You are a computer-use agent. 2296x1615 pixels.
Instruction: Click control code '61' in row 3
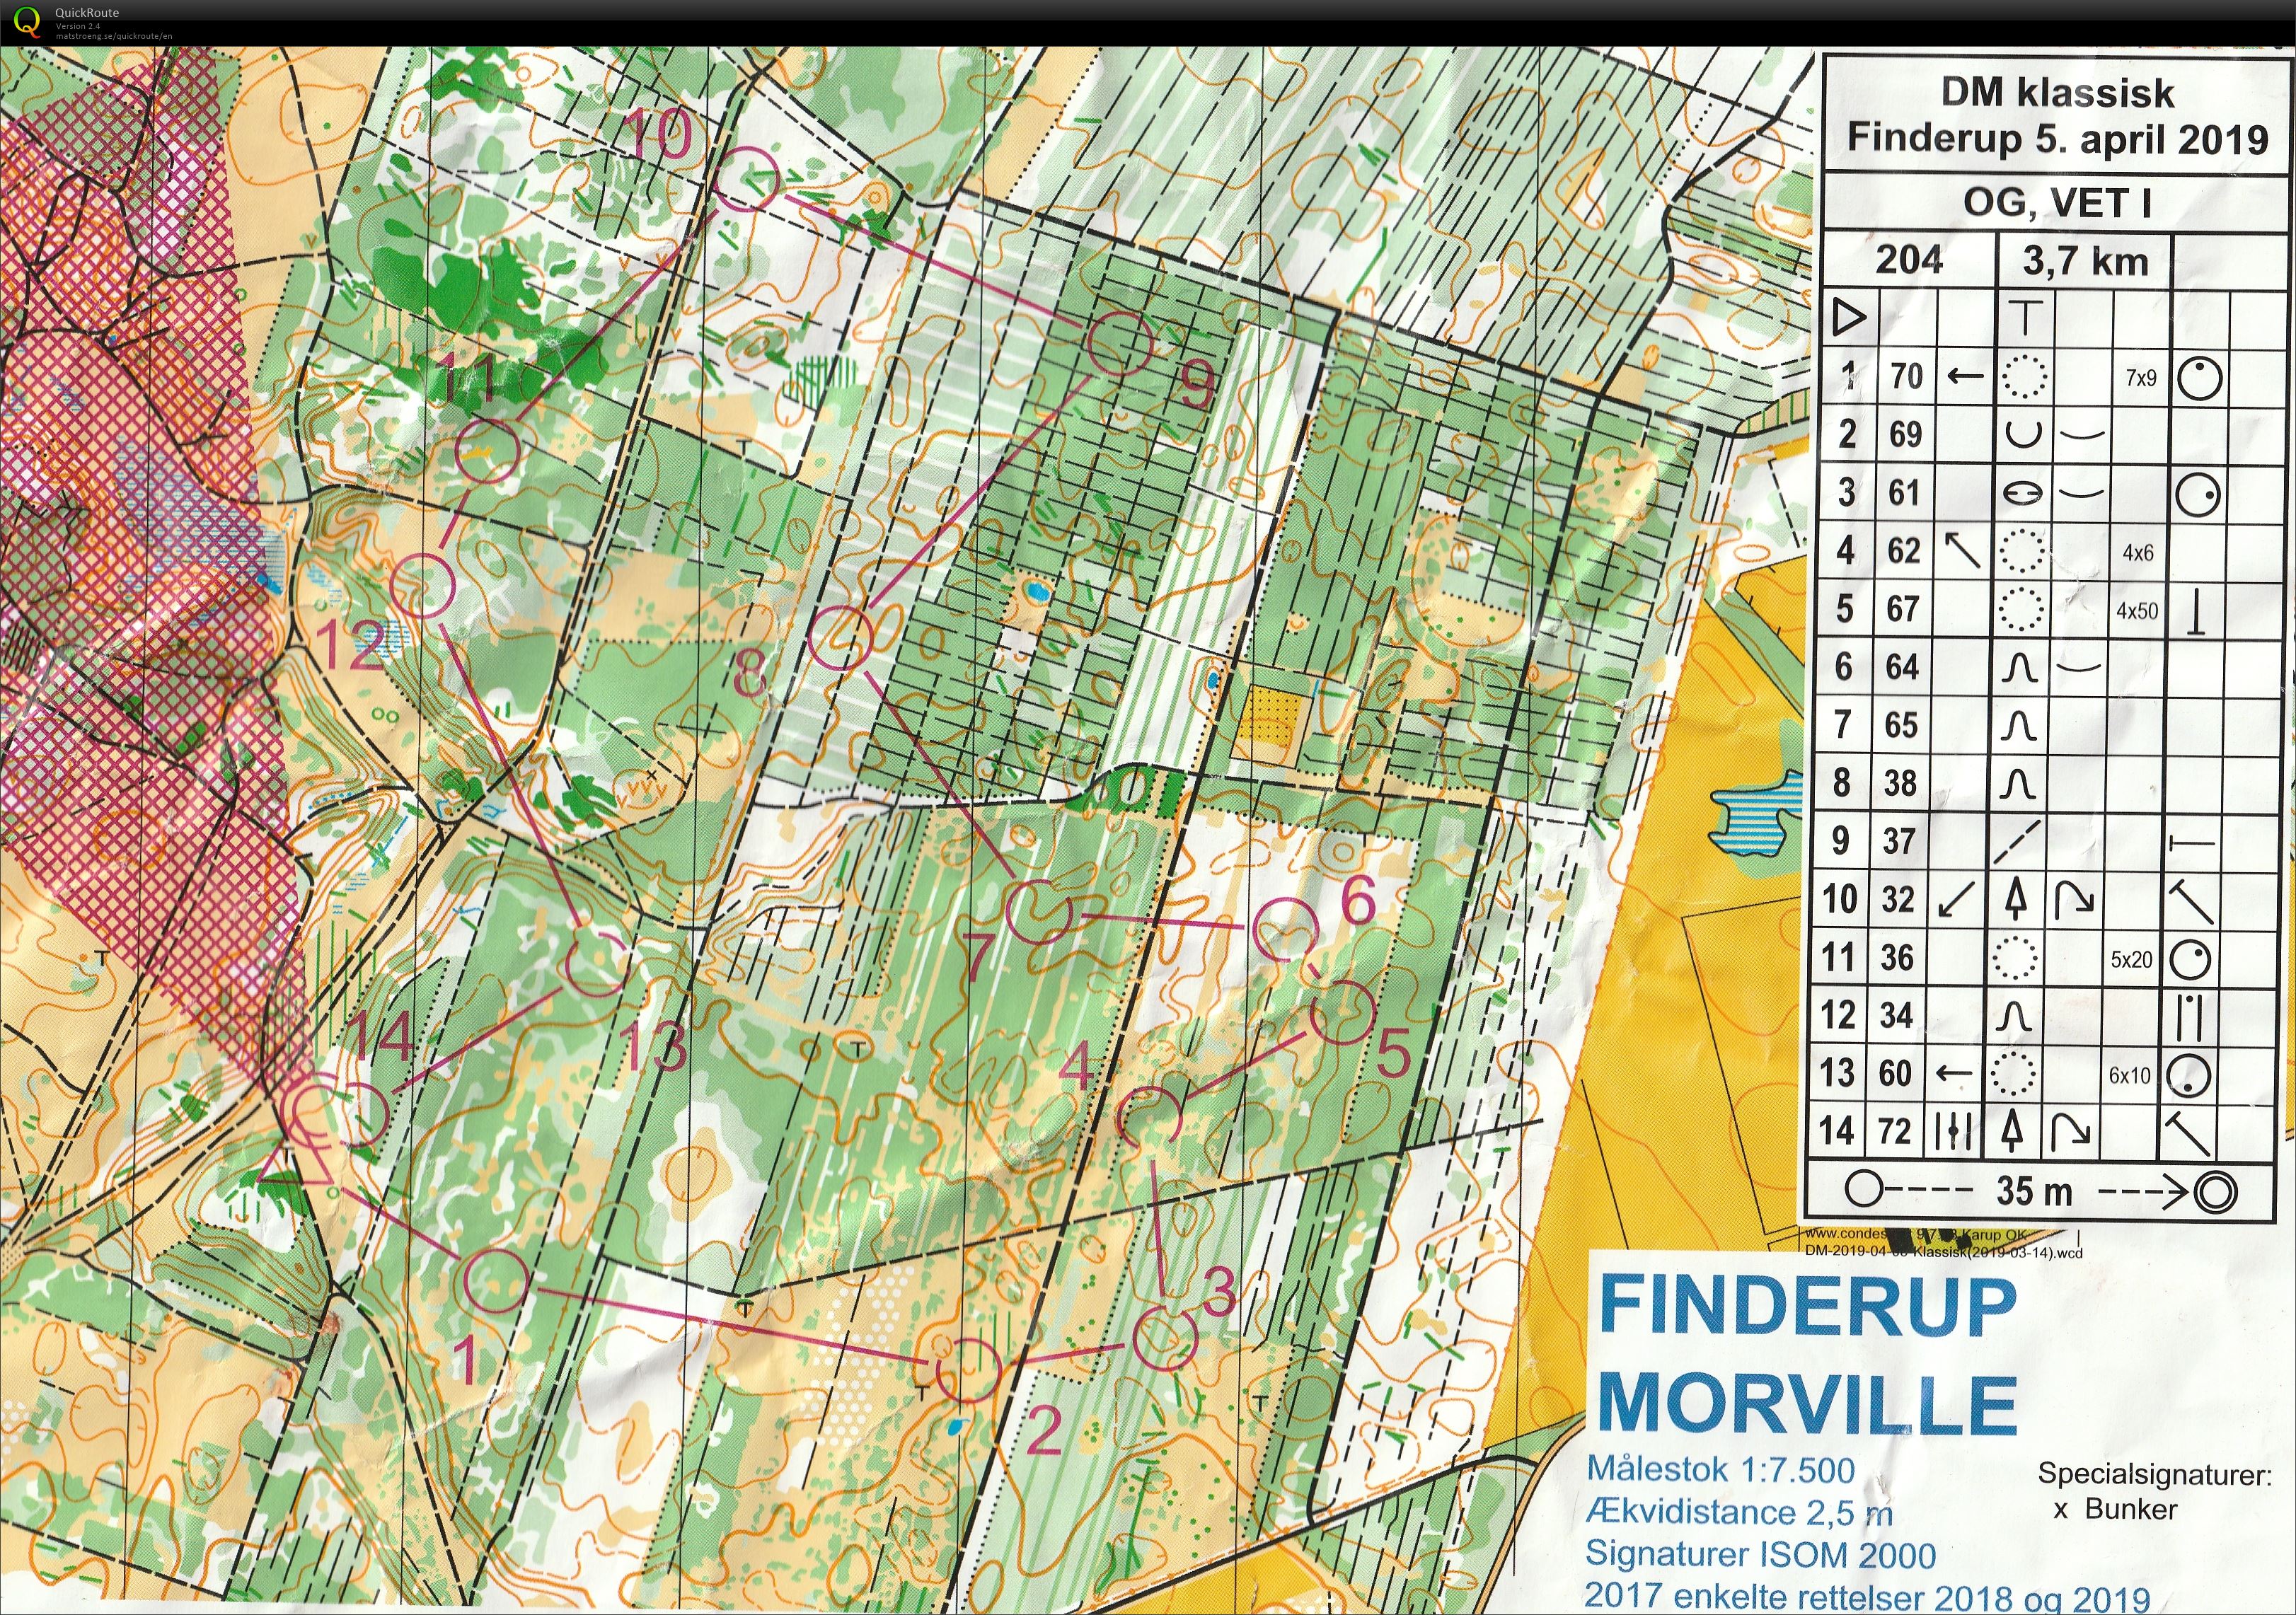(x=1904, y=492)
